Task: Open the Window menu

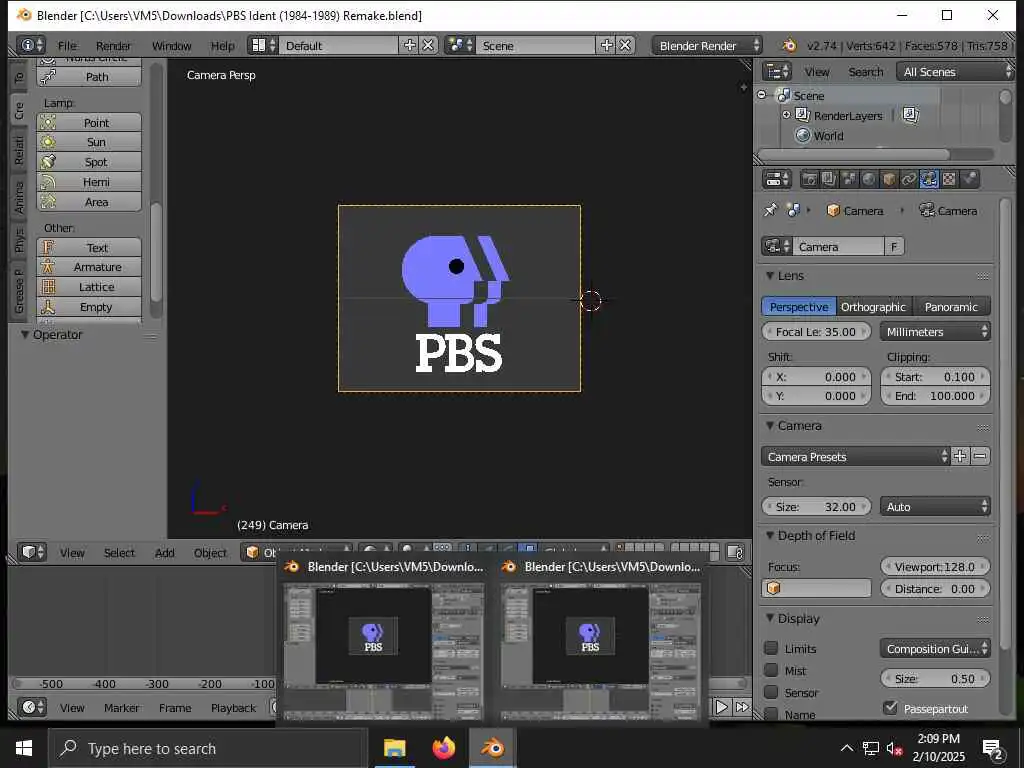Action: 171,46
